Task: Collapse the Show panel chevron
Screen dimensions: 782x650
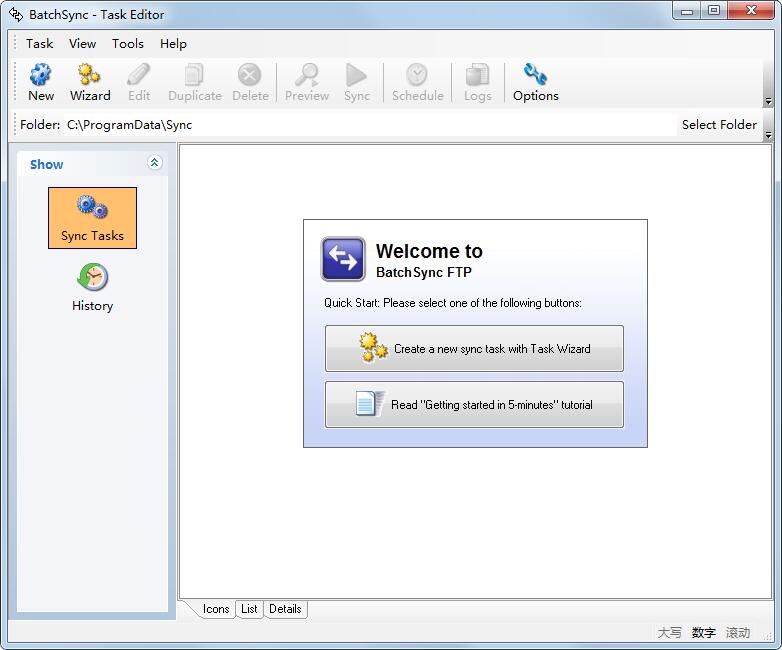Action: [x=154, y=163]
